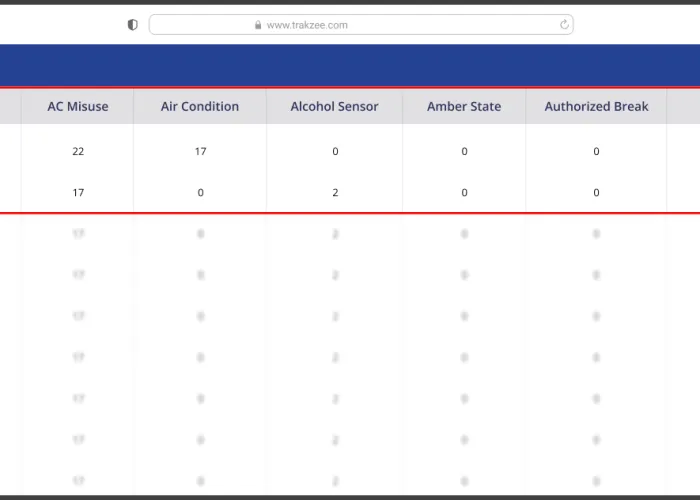Click Air Condition value 17 in the first row

point(200,152)
